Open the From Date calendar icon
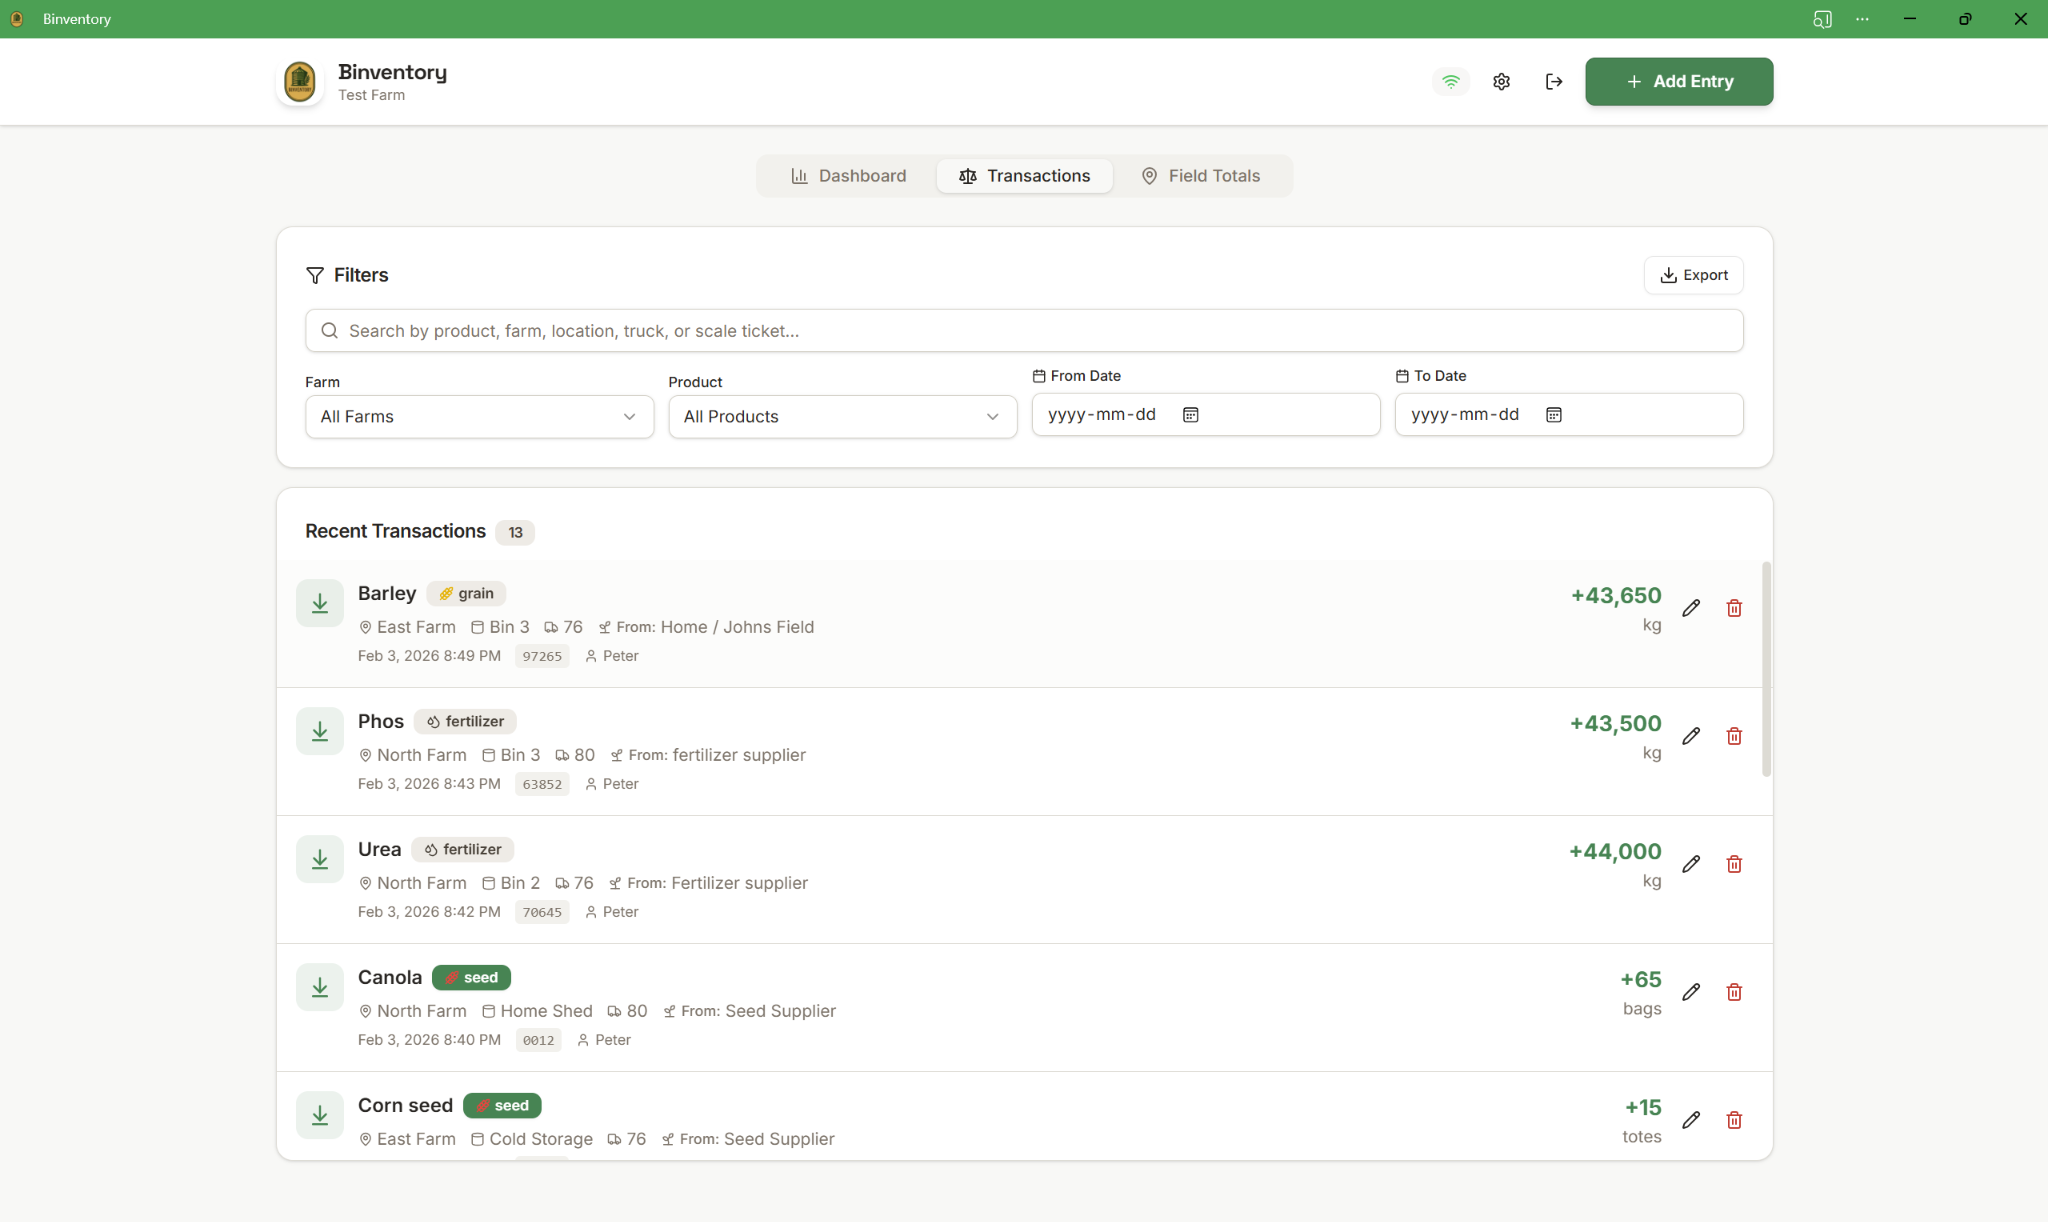Viewport: 2048px width, 1222px height. 1191,414
